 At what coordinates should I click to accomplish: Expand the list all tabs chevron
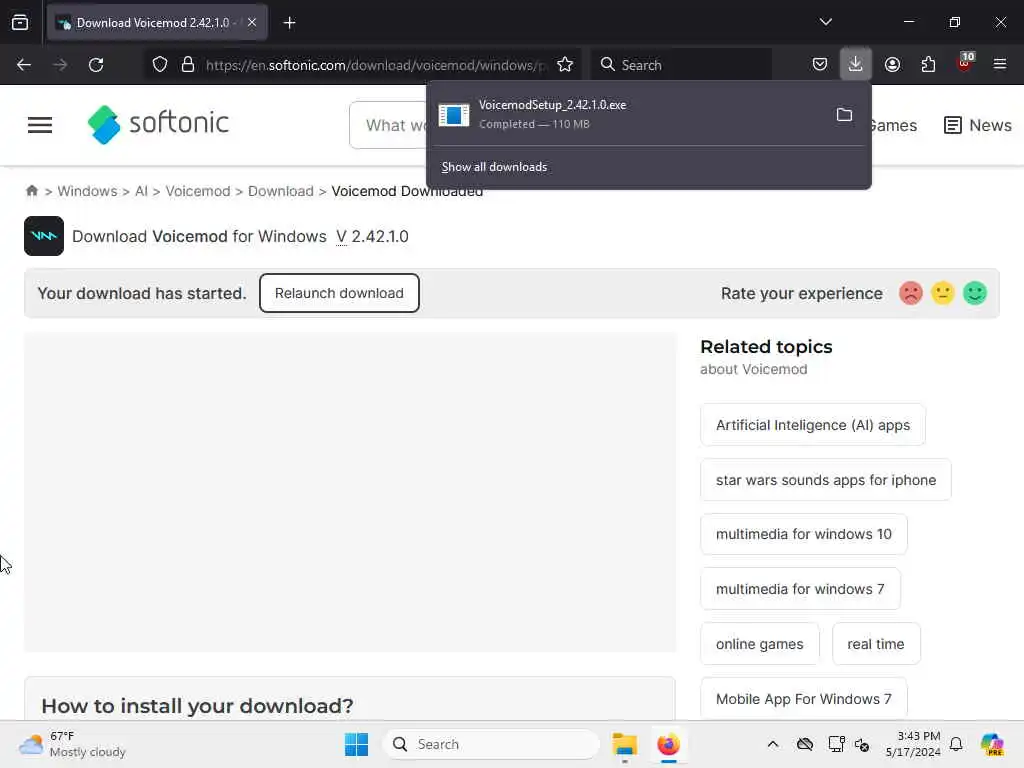[825, 22]
